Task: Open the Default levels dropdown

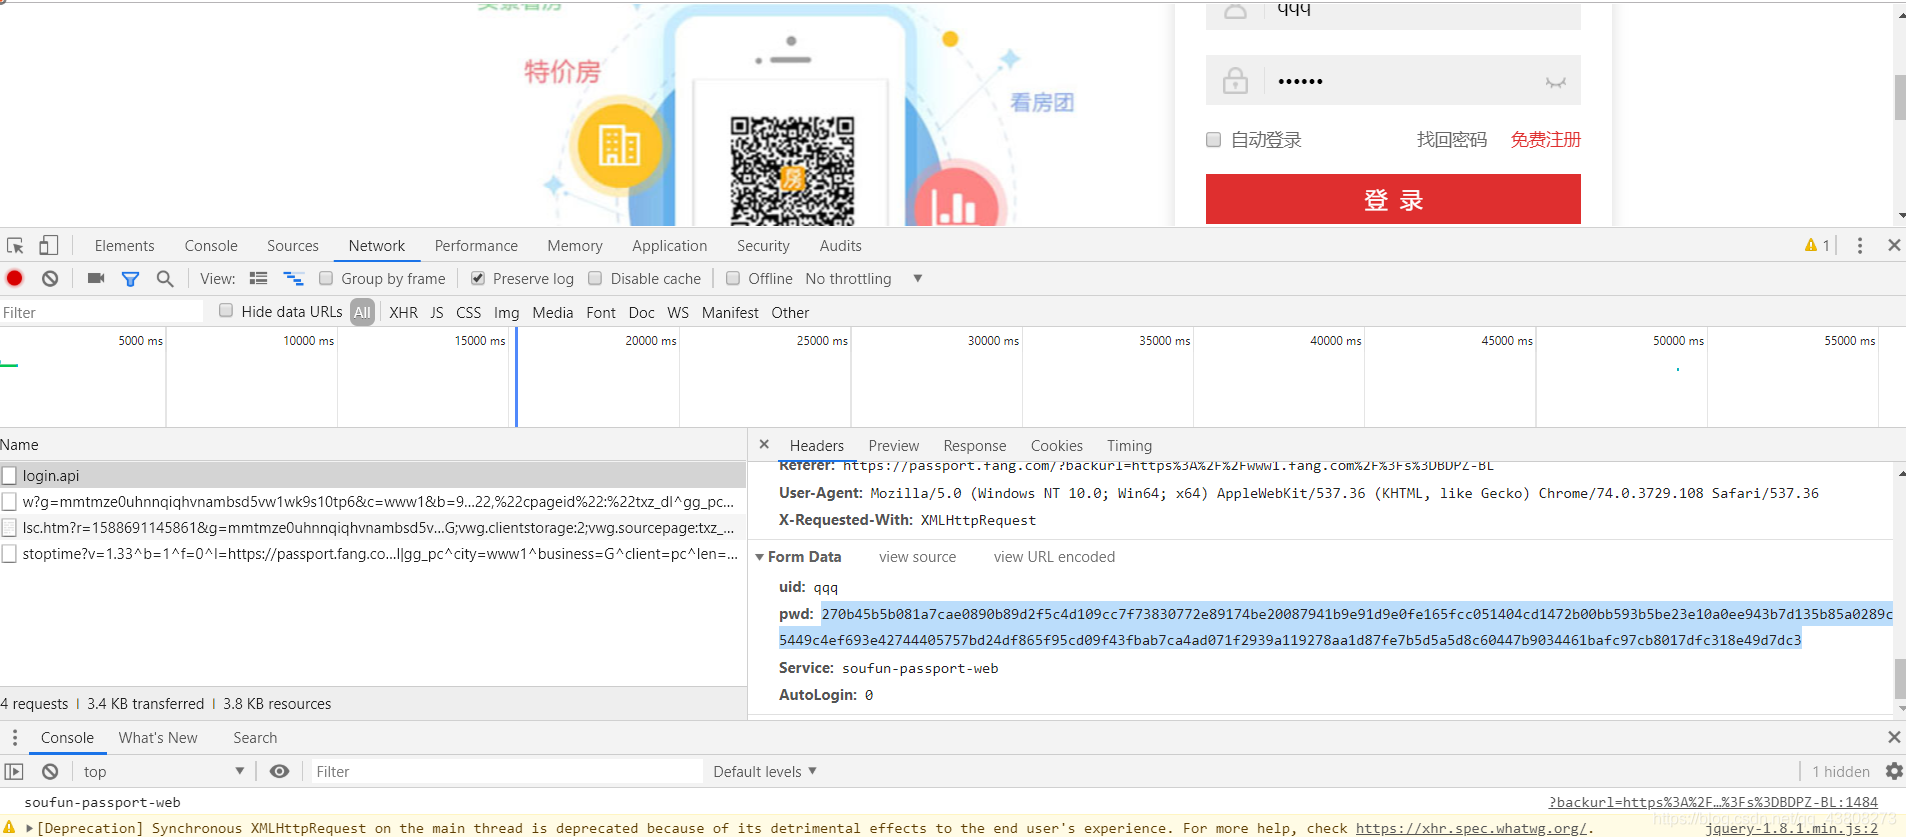Action: coord(765,772)
